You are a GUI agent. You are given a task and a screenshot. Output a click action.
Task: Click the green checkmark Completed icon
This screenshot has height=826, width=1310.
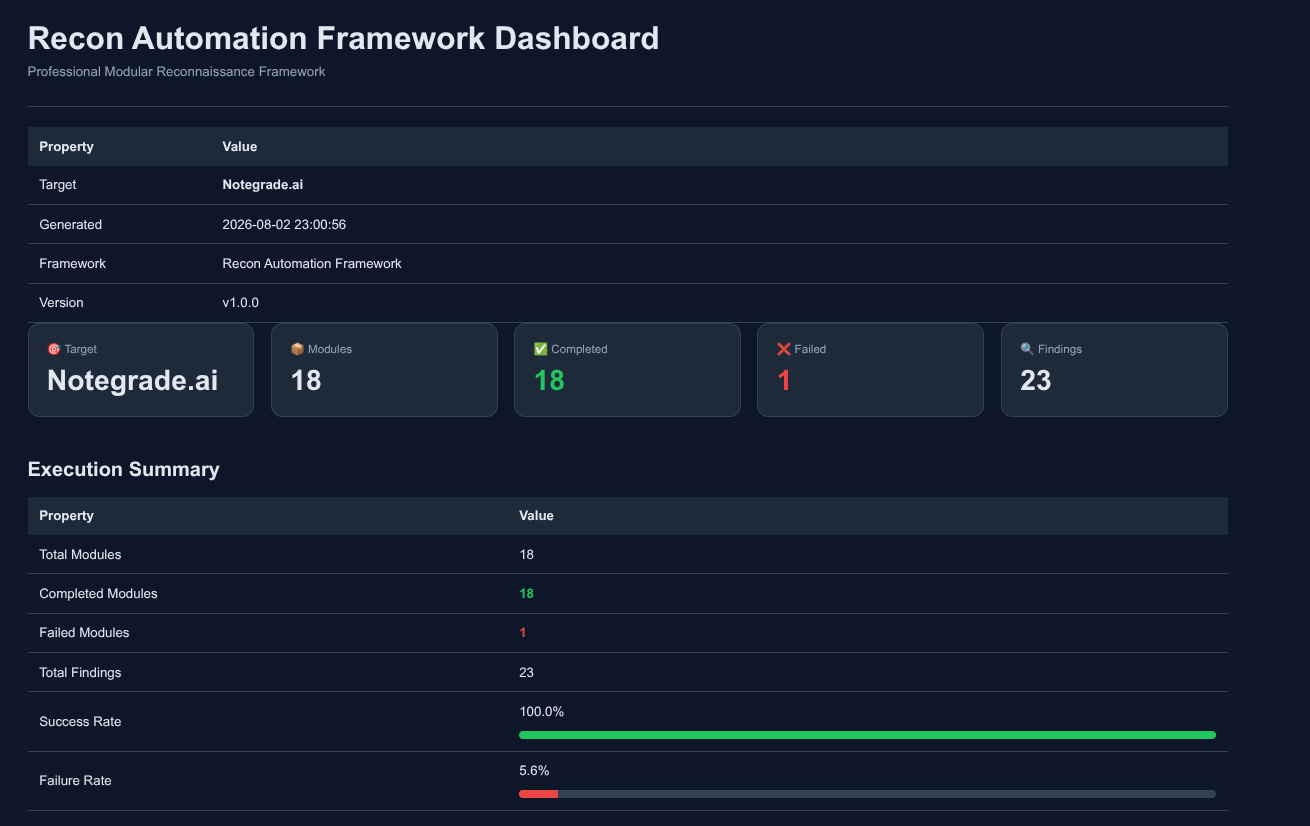[x=540, y=349]
